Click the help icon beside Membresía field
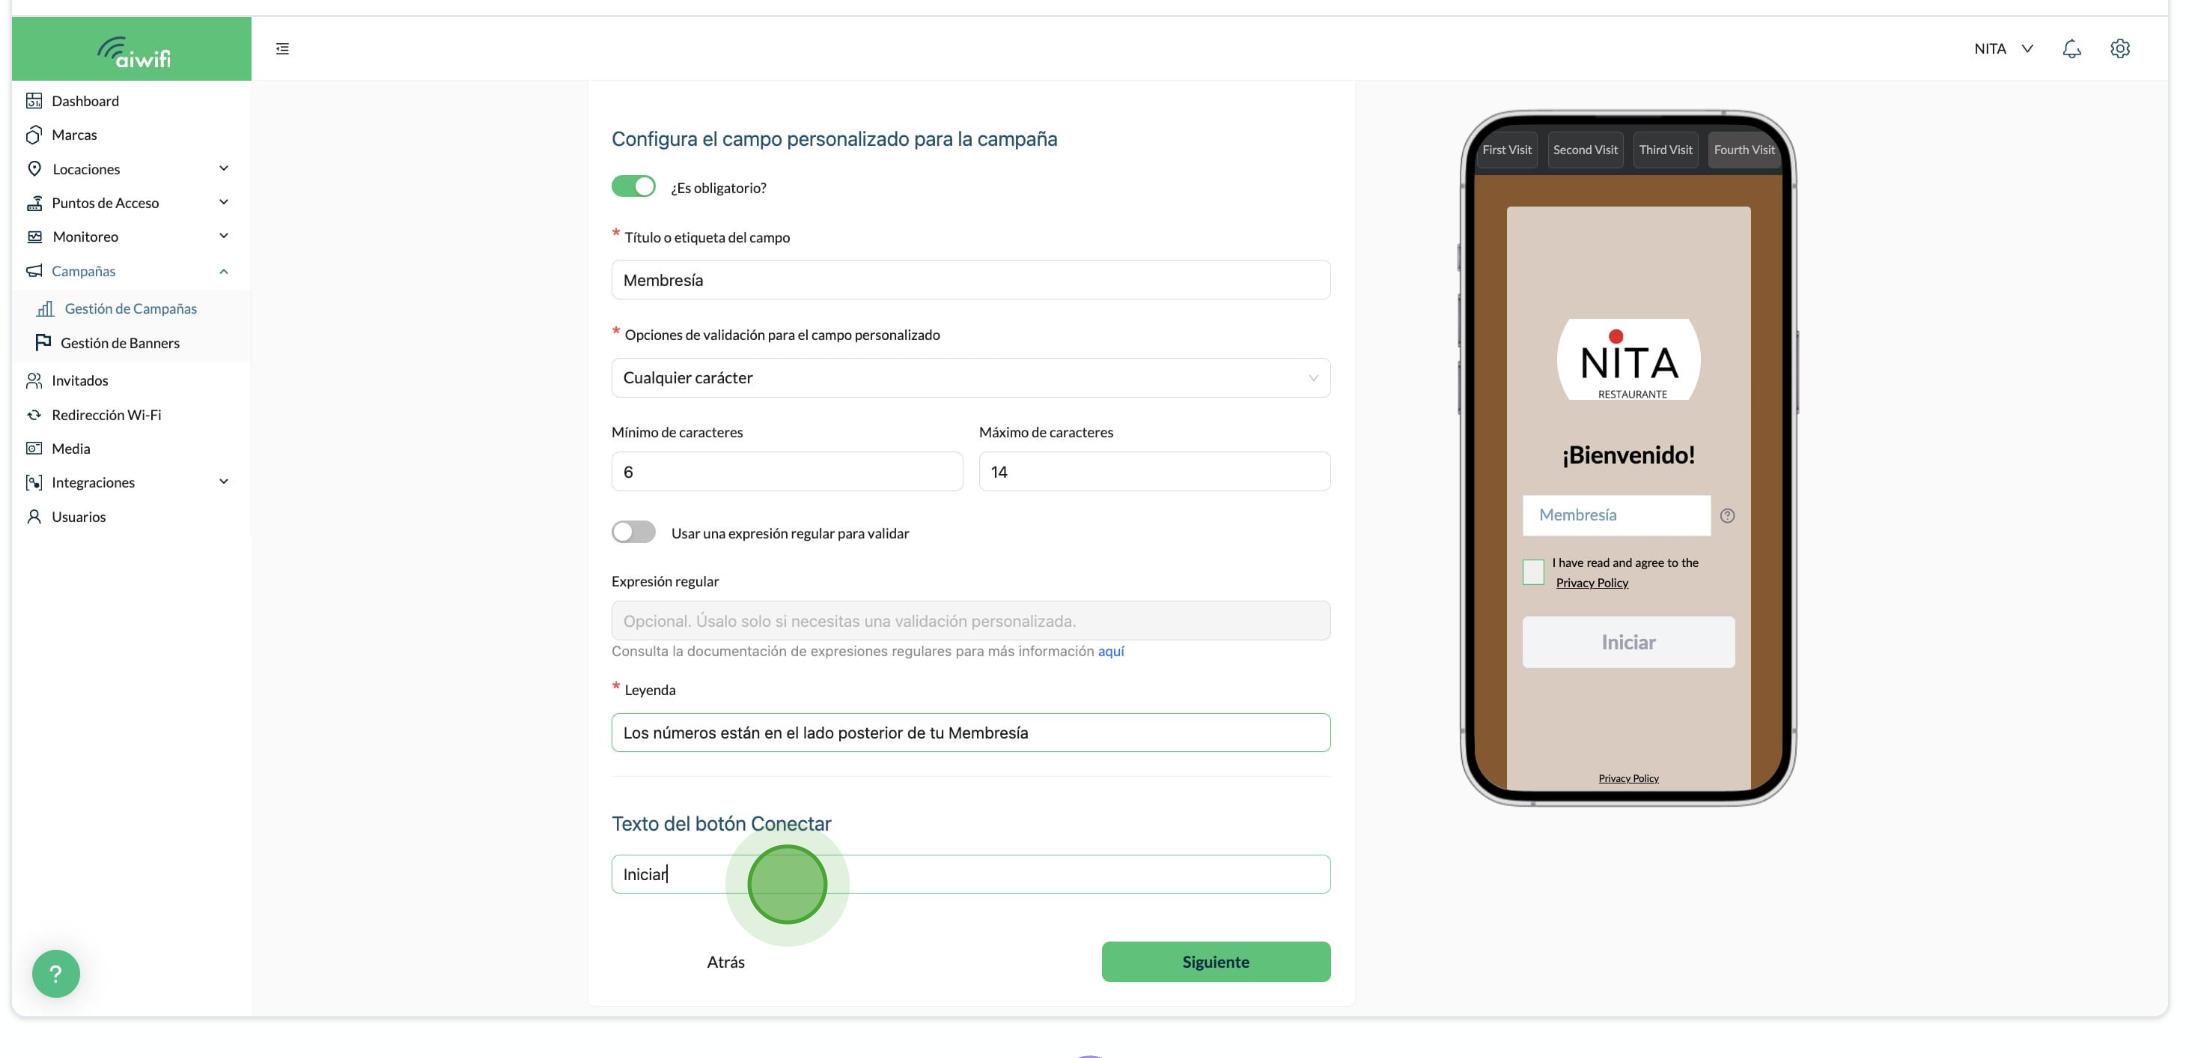The height and width of the screenshot is (1058, 2208). tap(1727, 516)
